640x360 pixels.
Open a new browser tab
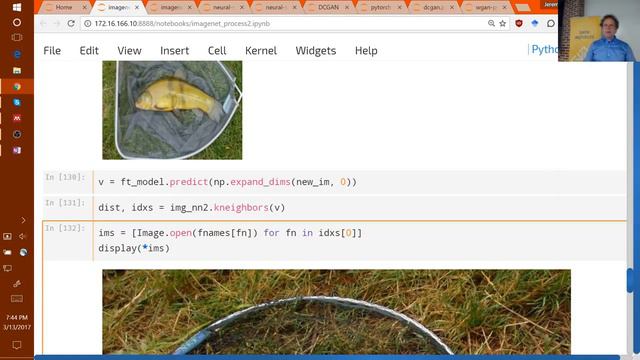pyautogui.click(x=522, y=7)
